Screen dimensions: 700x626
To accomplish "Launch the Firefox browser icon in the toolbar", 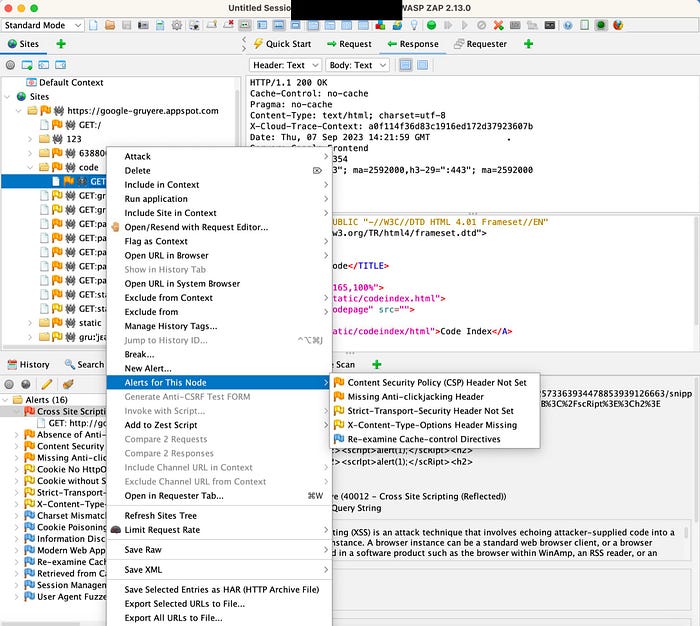I will [x=618, y=25].
